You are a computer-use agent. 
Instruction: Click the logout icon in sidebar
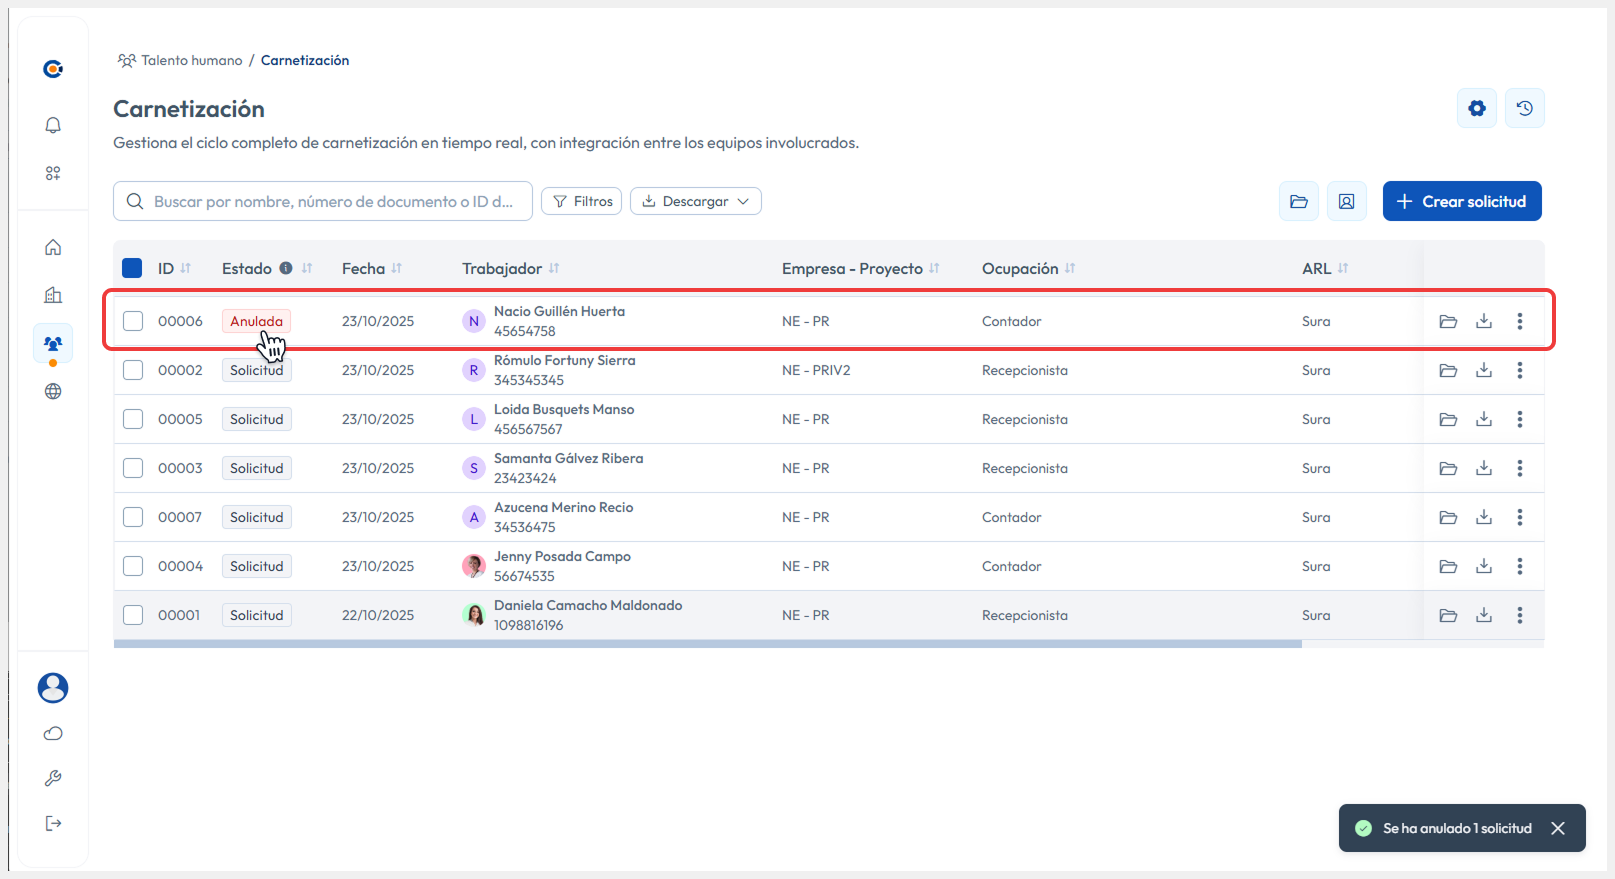53,823
